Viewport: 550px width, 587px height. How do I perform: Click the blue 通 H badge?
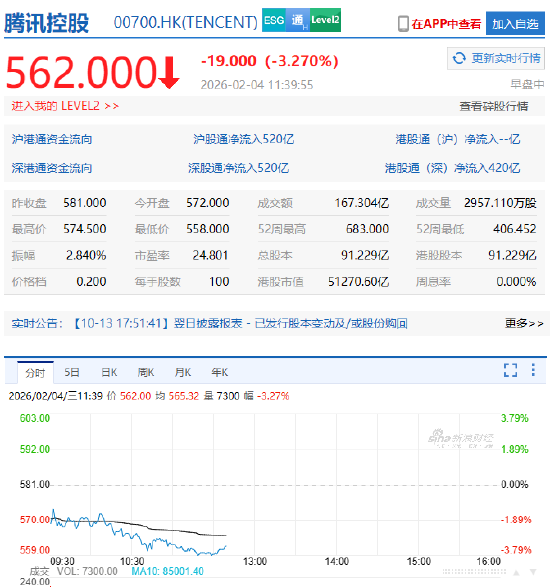pyautogui.click(x=298, y=20)
